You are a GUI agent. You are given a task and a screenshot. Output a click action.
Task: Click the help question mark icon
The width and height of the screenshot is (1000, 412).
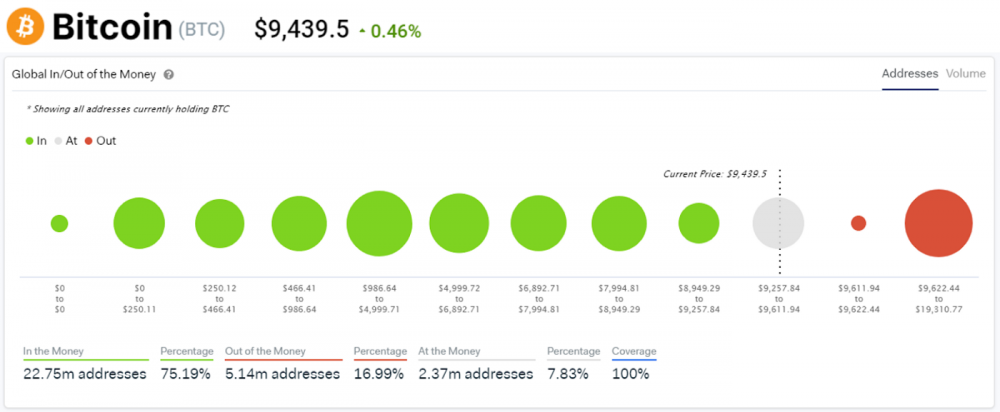169,74
